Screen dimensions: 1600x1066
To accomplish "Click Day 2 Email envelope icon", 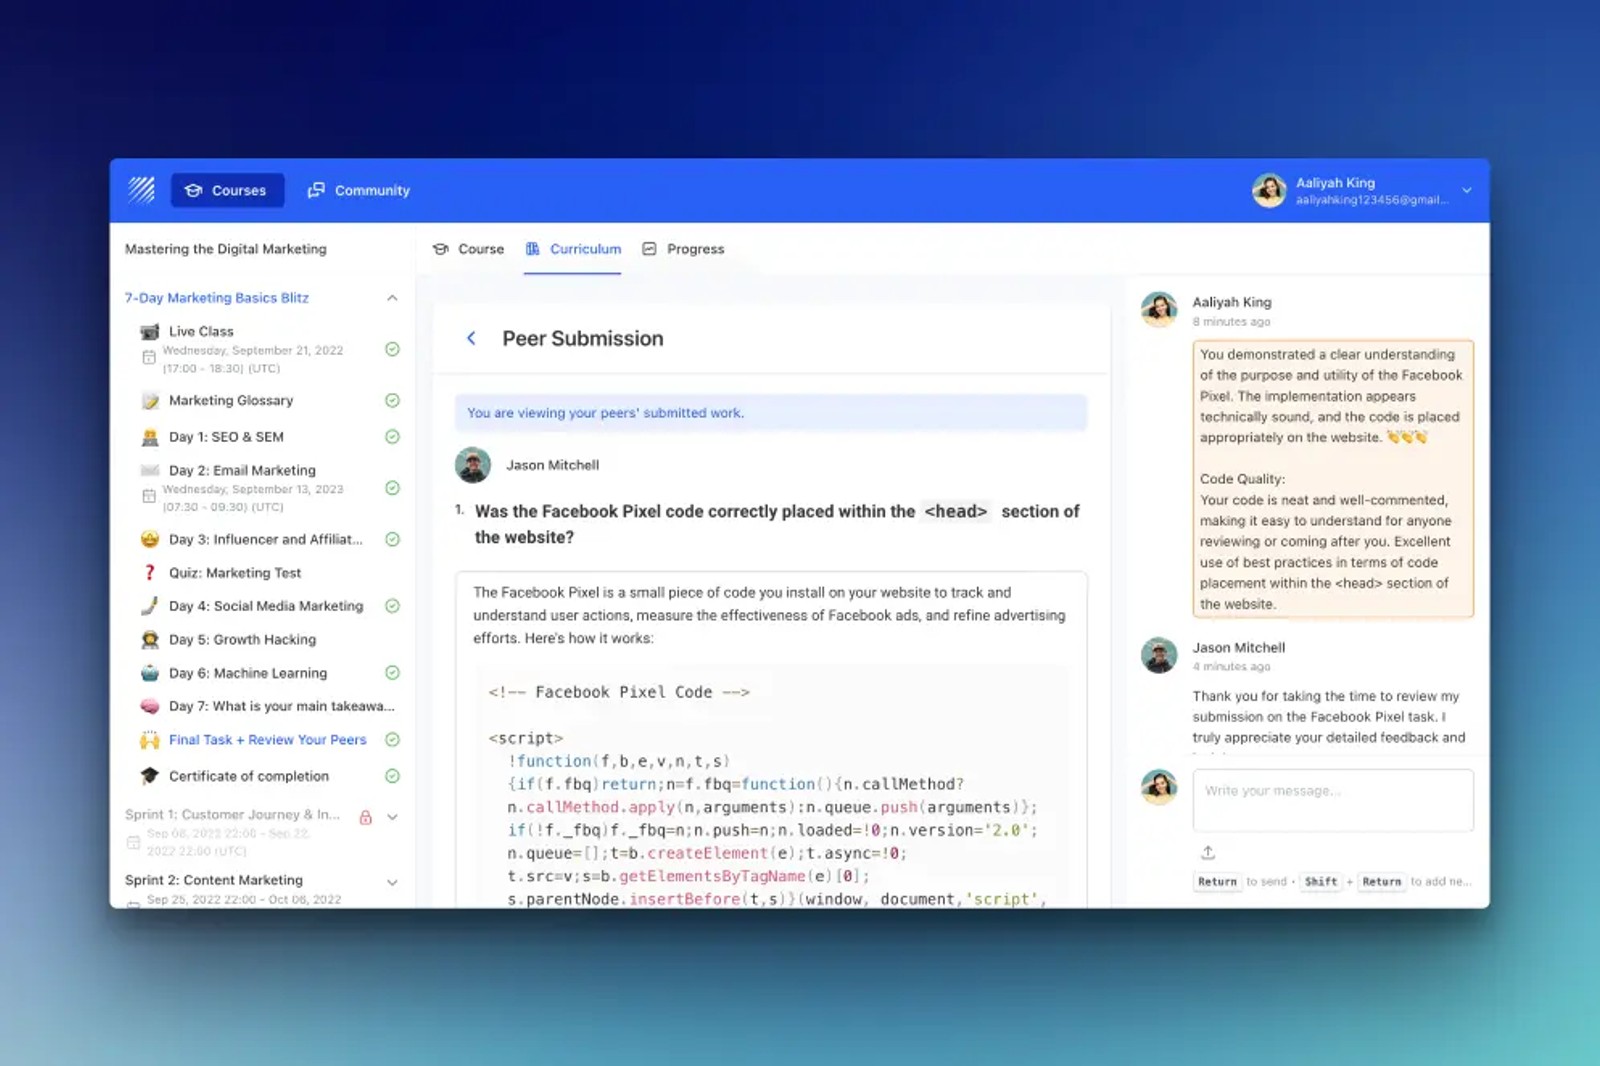I will pyautogui.click(x=150, y=470).
